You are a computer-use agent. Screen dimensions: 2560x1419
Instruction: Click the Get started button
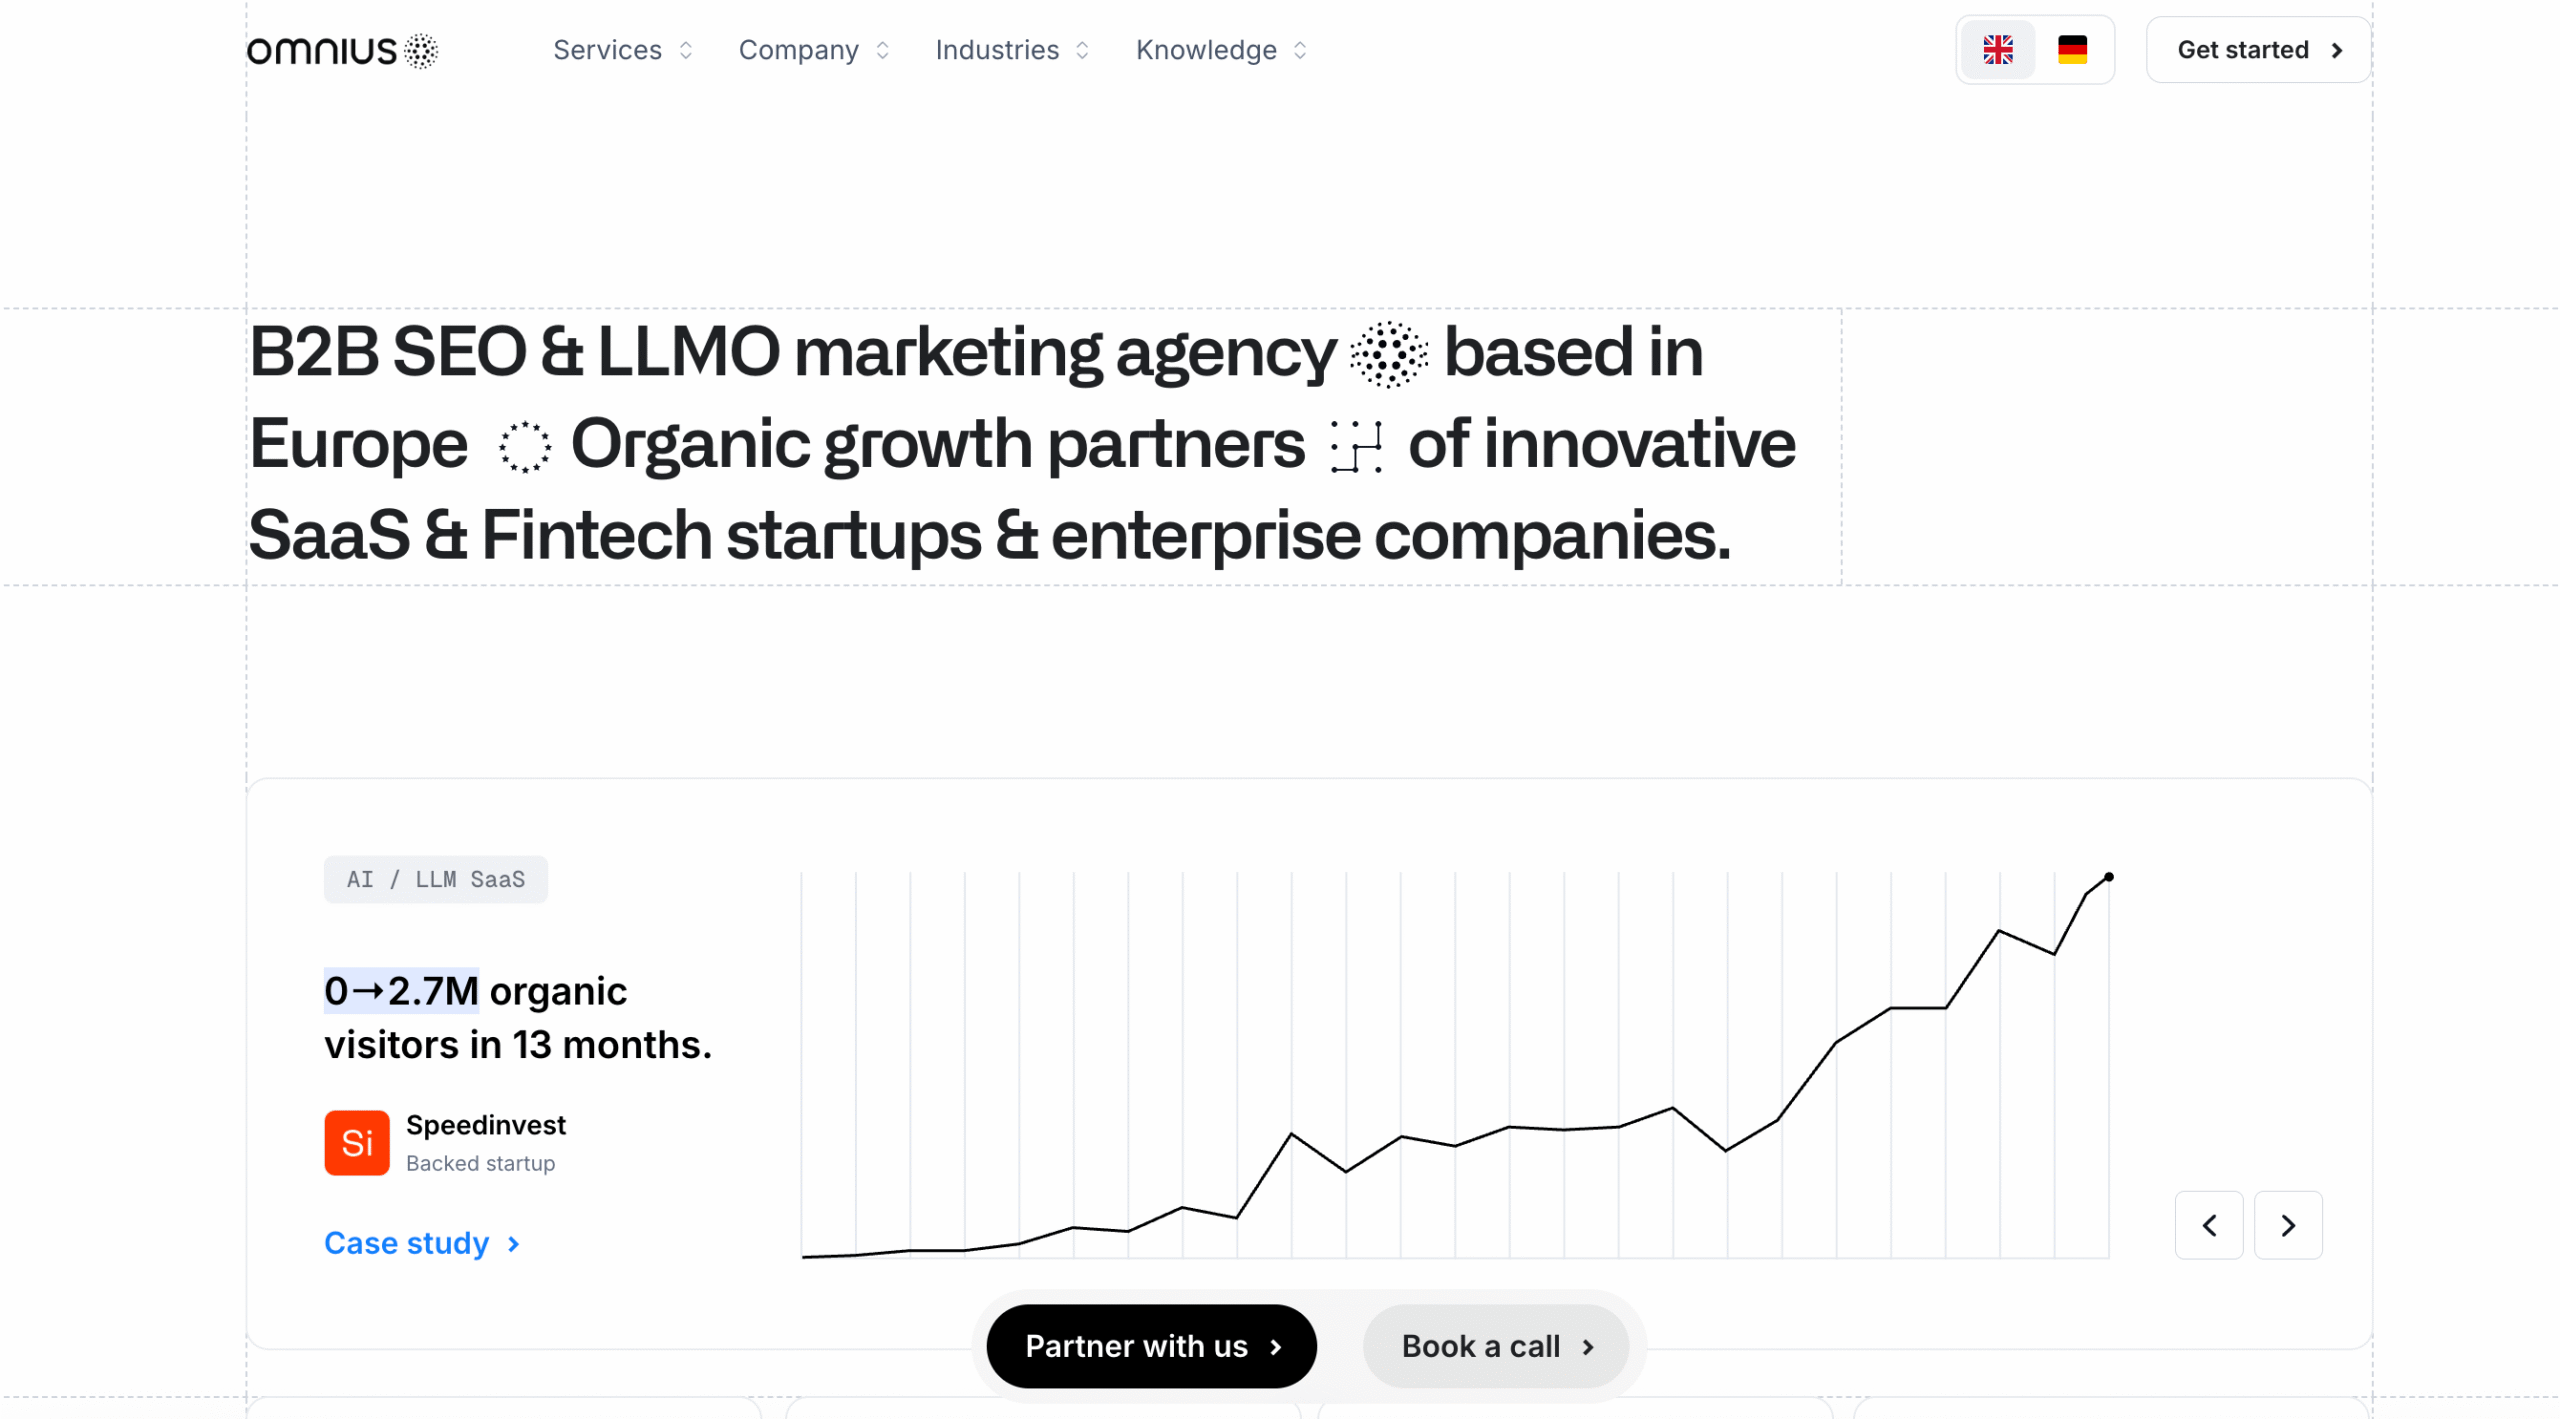[x=2257, y=50]
